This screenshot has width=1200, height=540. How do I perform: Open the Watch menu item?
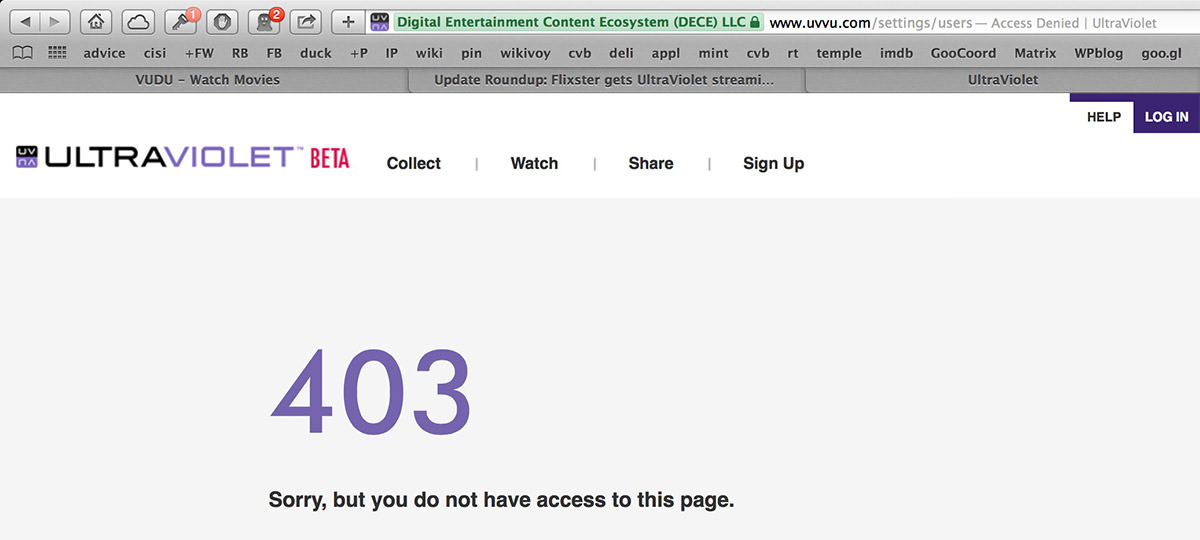click(x=534, y=163)
